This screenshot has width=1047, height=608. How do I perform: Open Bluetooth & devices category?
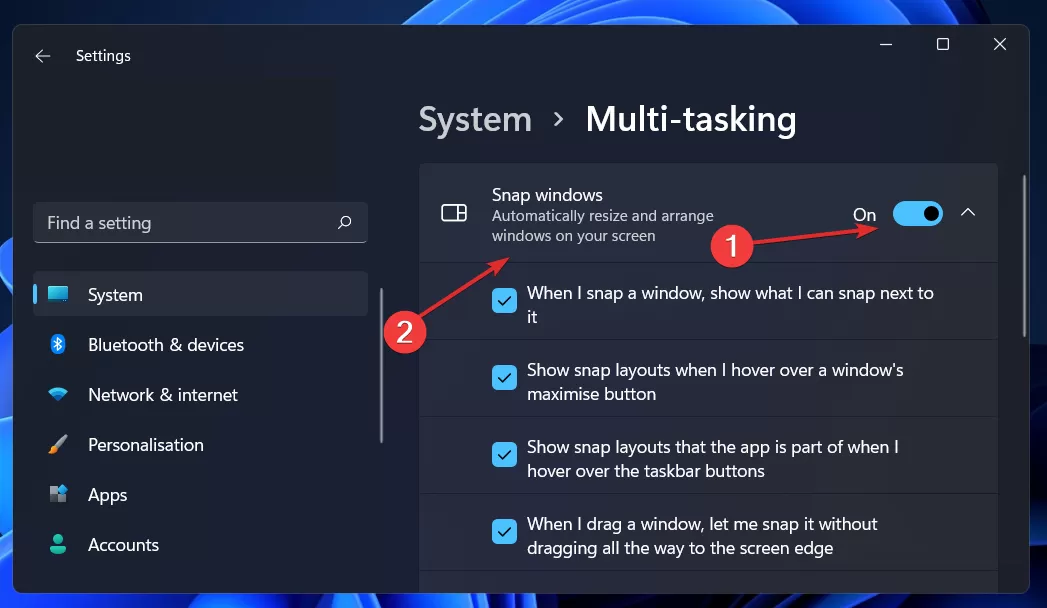pyautogui.click(x=200, y=344)
